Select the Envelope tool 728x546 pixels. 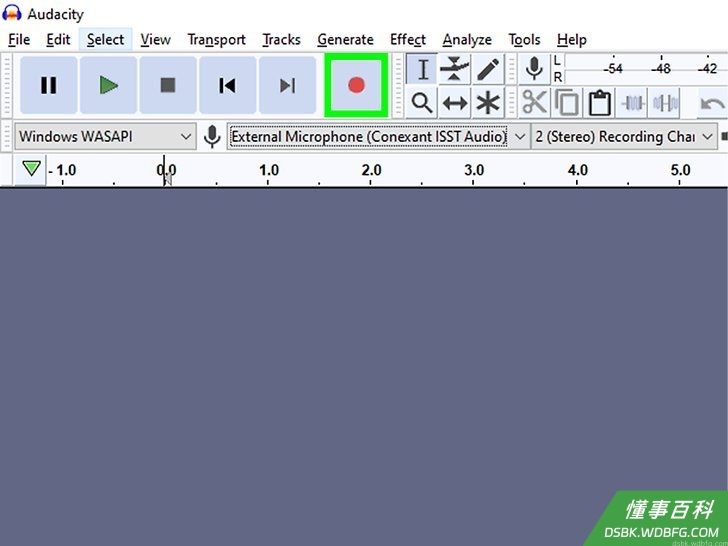455,70
